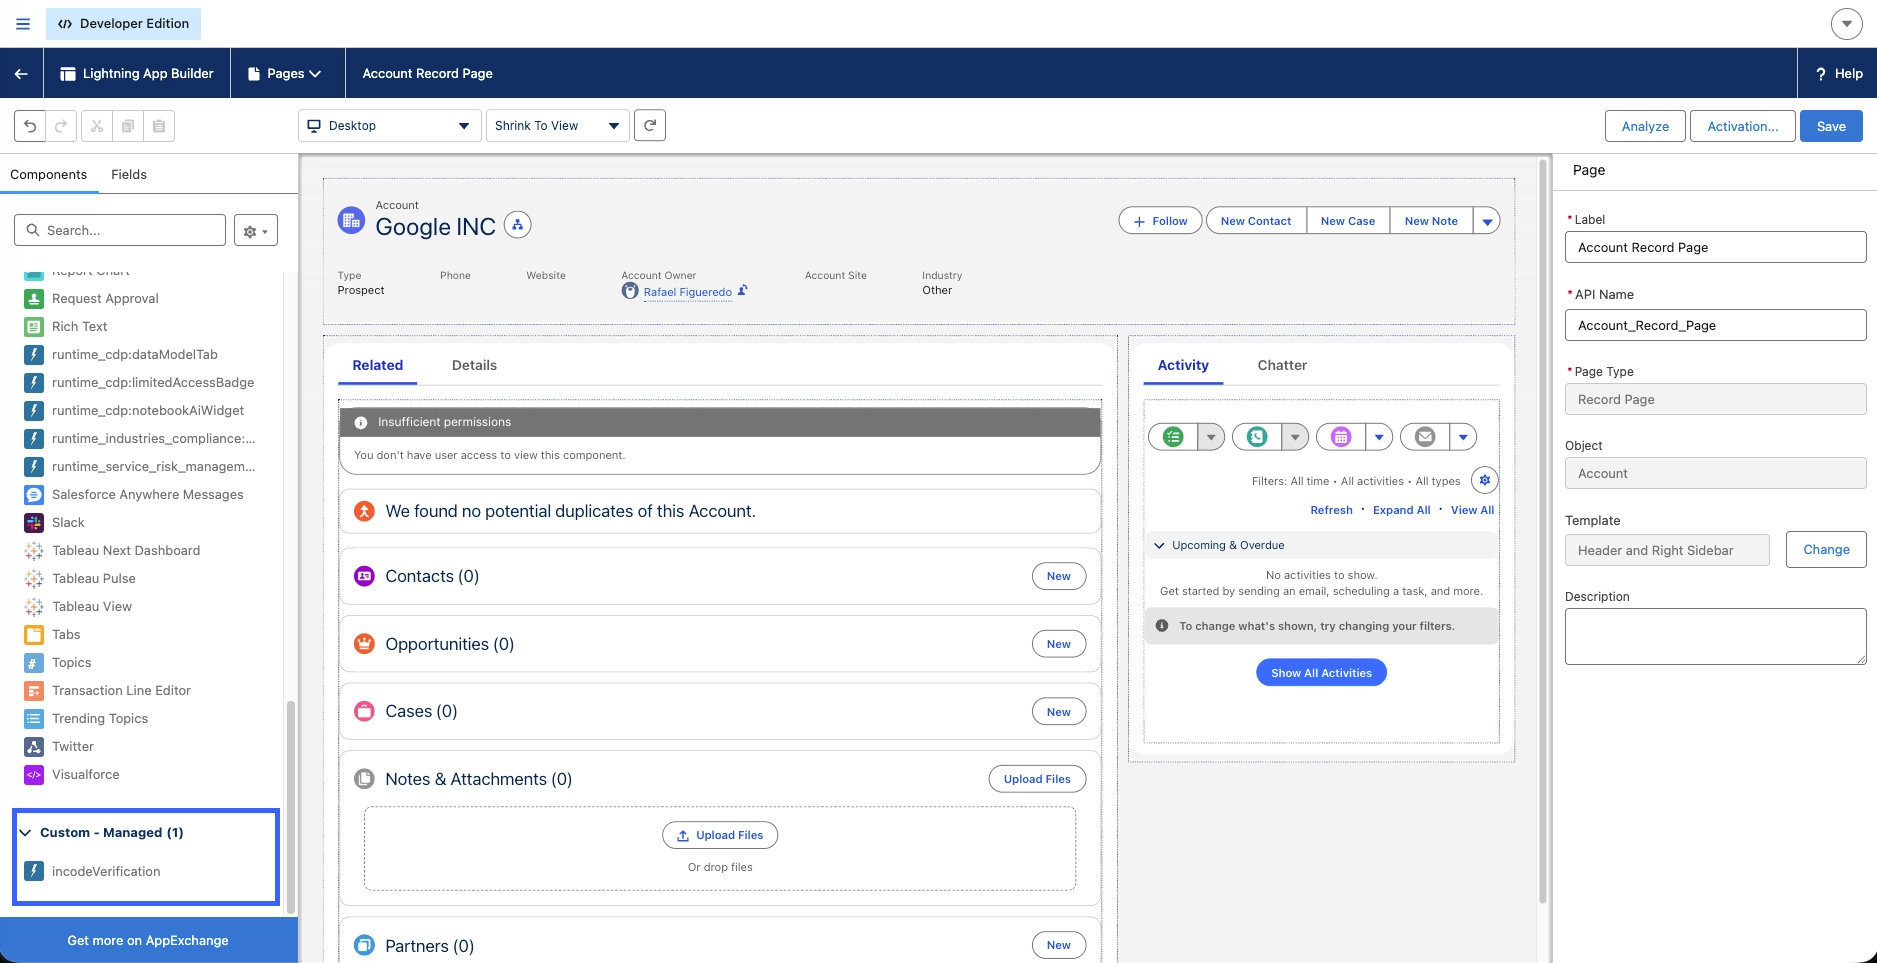Click the component Search field
1877x963 pixels.
point(120,231)
